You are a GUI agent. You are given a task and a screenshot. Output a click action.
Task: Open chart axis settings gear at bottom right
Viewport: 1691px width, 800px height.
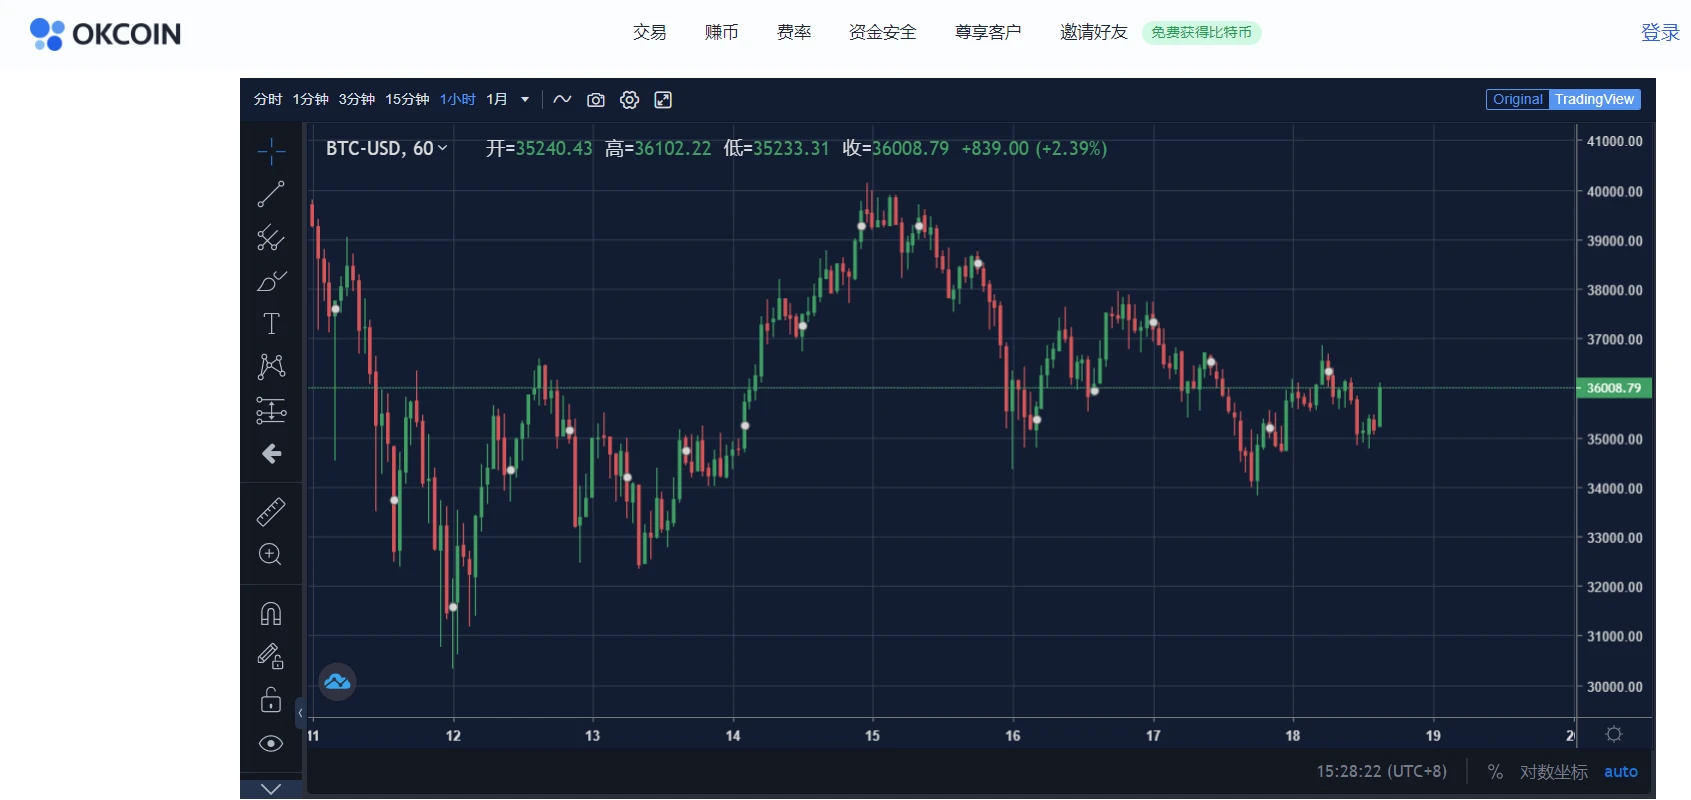pyautogui.click(x=1613, y=734)
